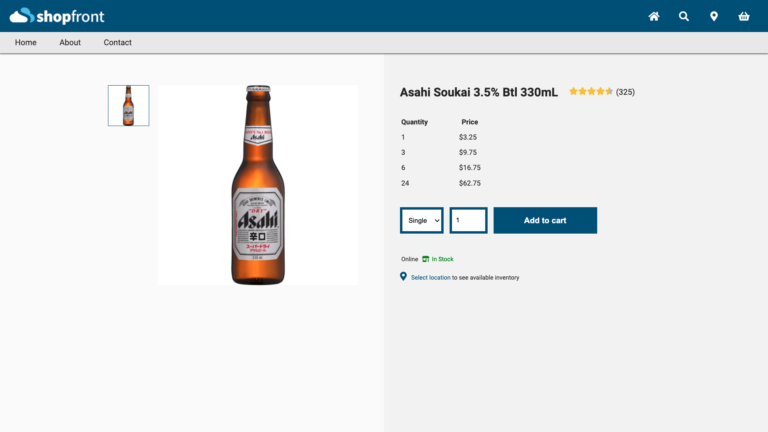Click the home icon in header
The image size is (768, 432).
coord(654,16)
